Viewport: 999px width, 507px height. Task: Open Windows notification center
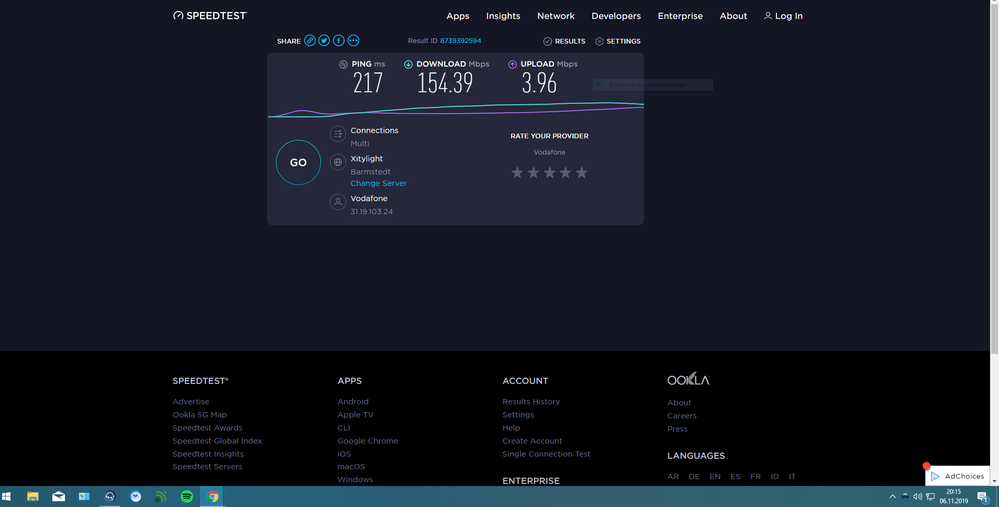pos(983,497)
